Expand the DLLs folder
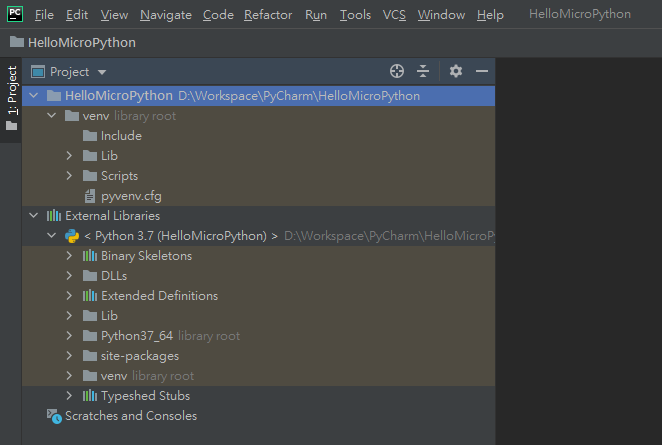Image resolution: width=662 pixels, height=445 pixels. [x=69, y=276]
